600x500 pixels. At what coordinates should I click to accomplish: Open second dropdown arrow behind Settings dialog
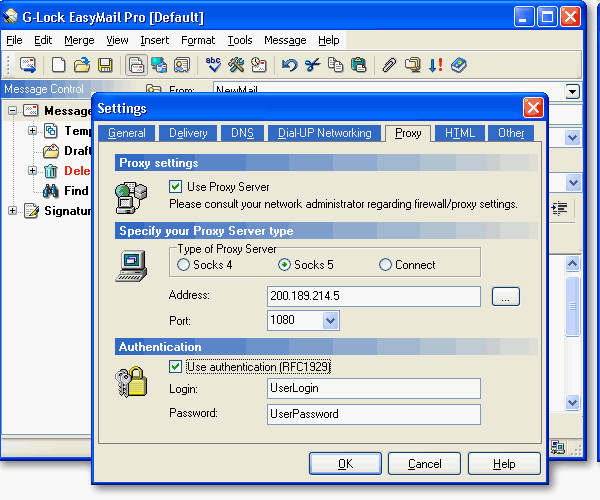tap(572, 138)
